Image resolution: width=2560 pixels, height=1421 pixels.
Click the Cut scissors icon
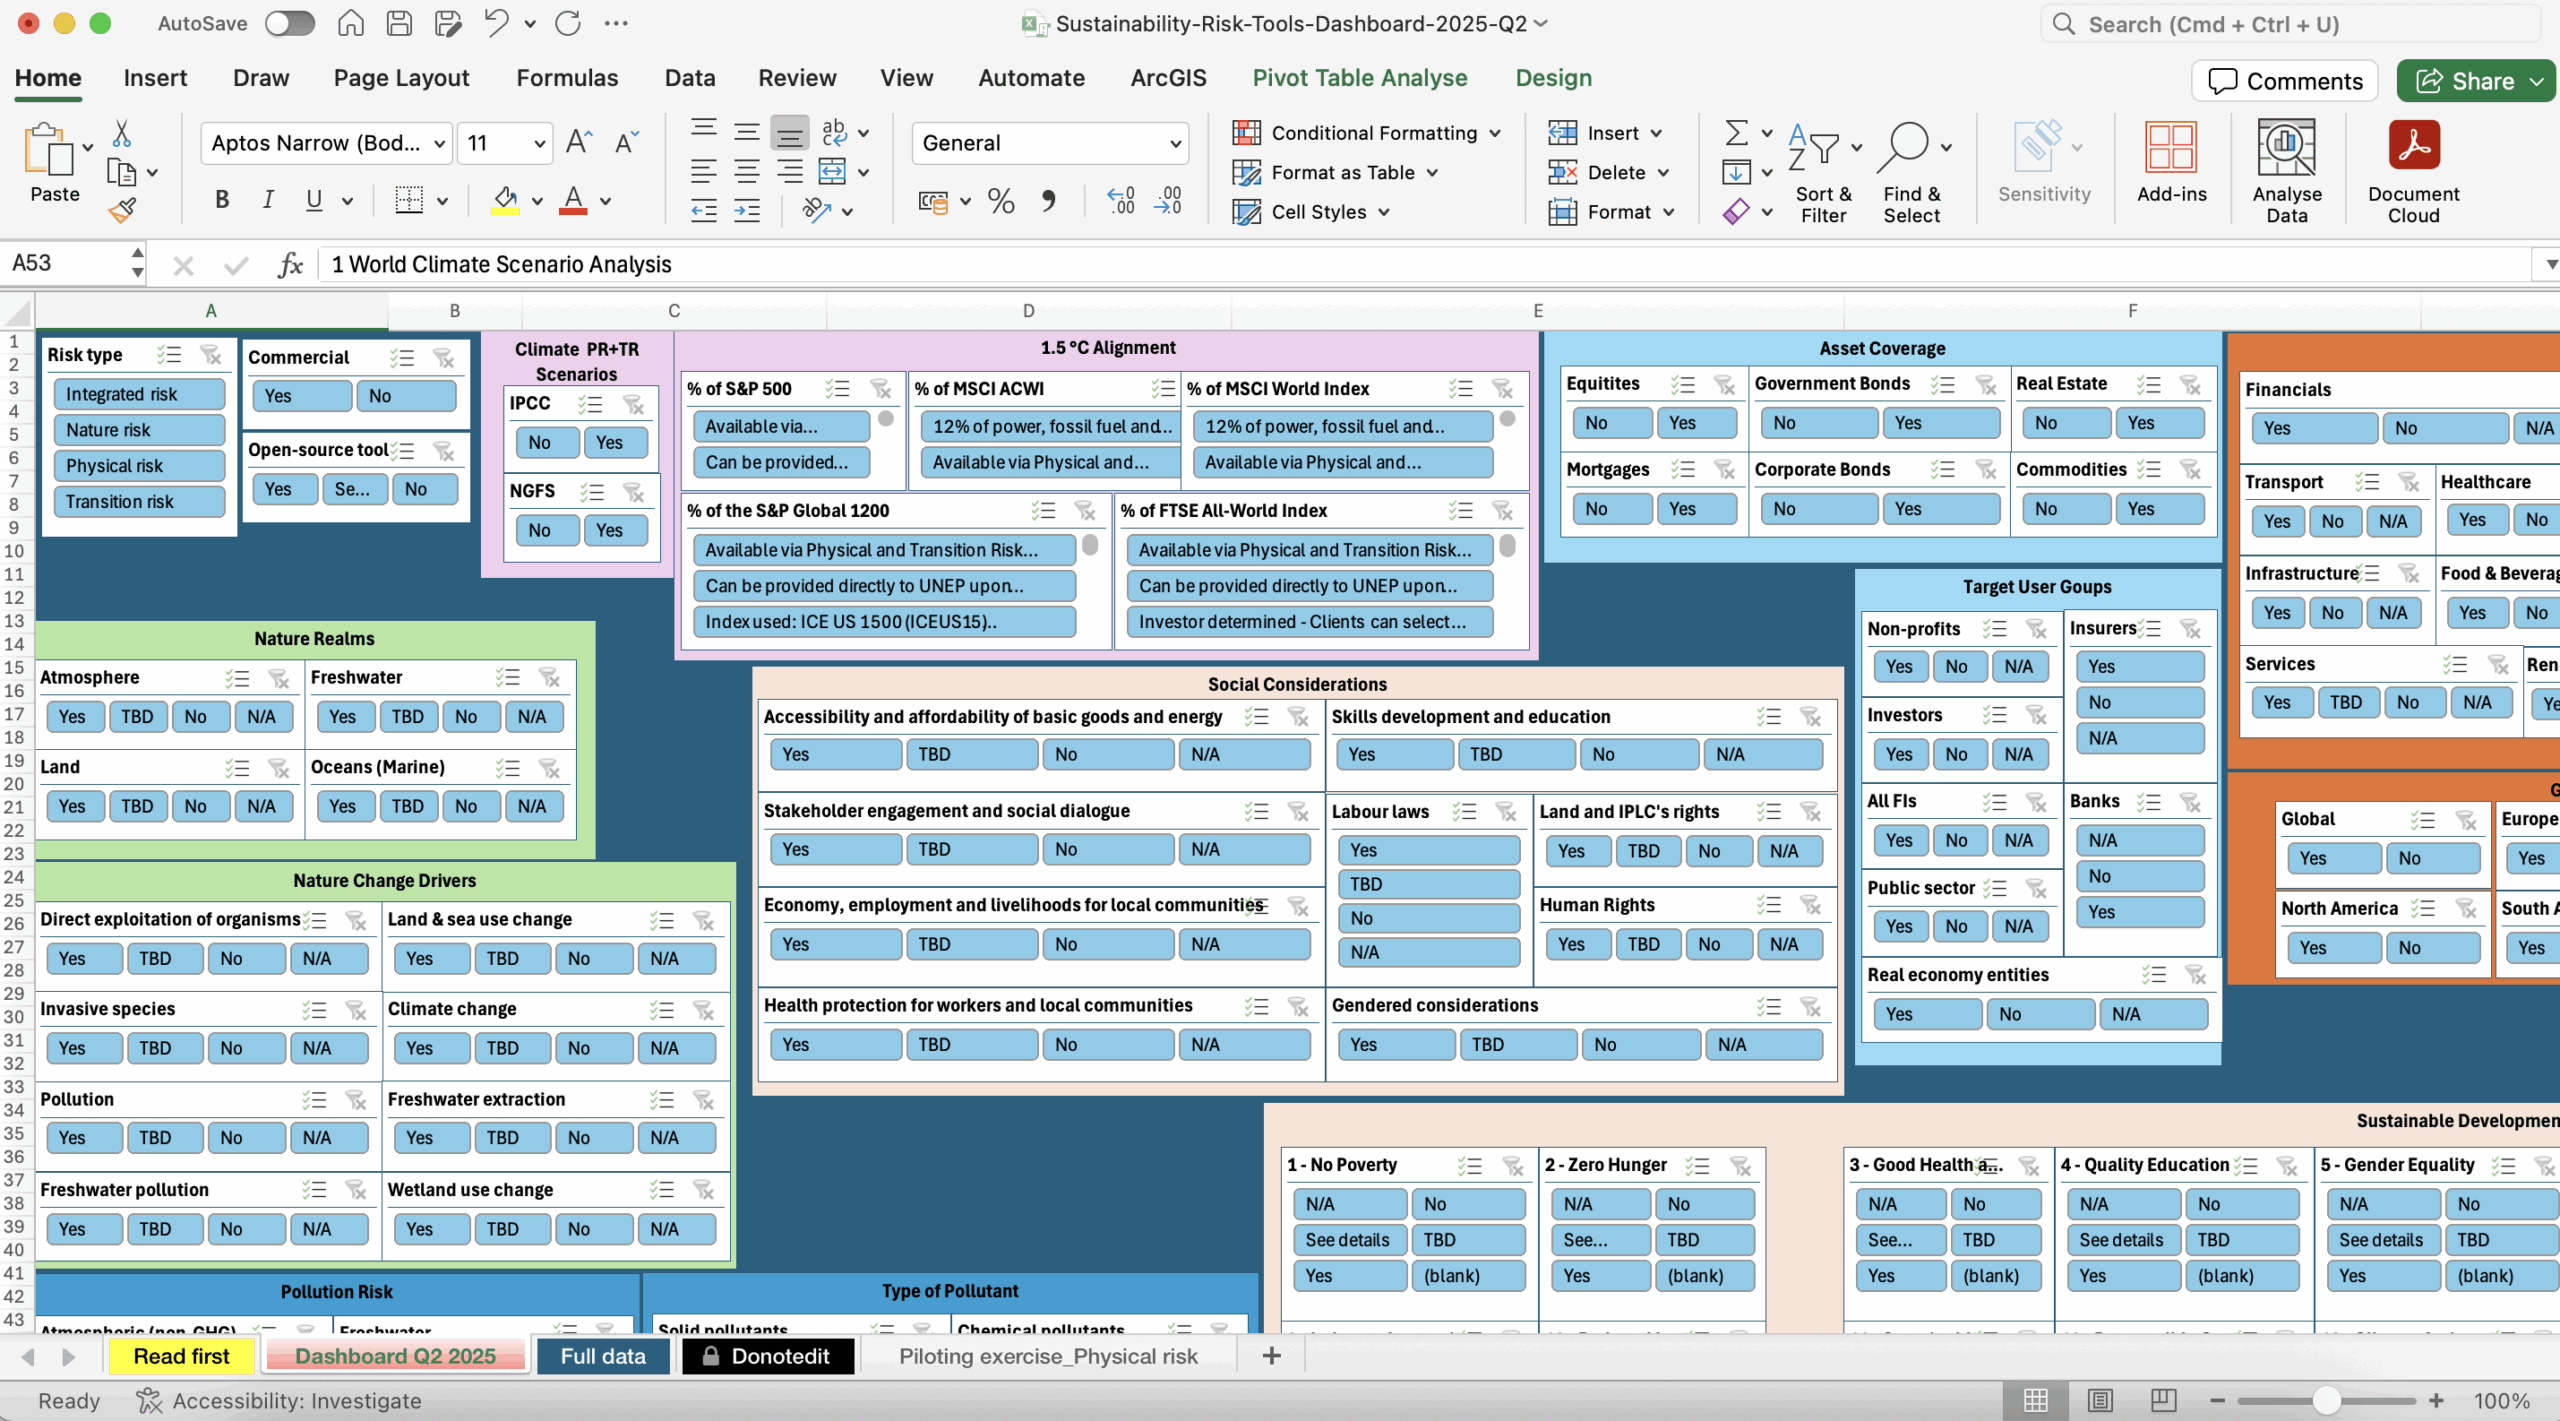[122, 133]
